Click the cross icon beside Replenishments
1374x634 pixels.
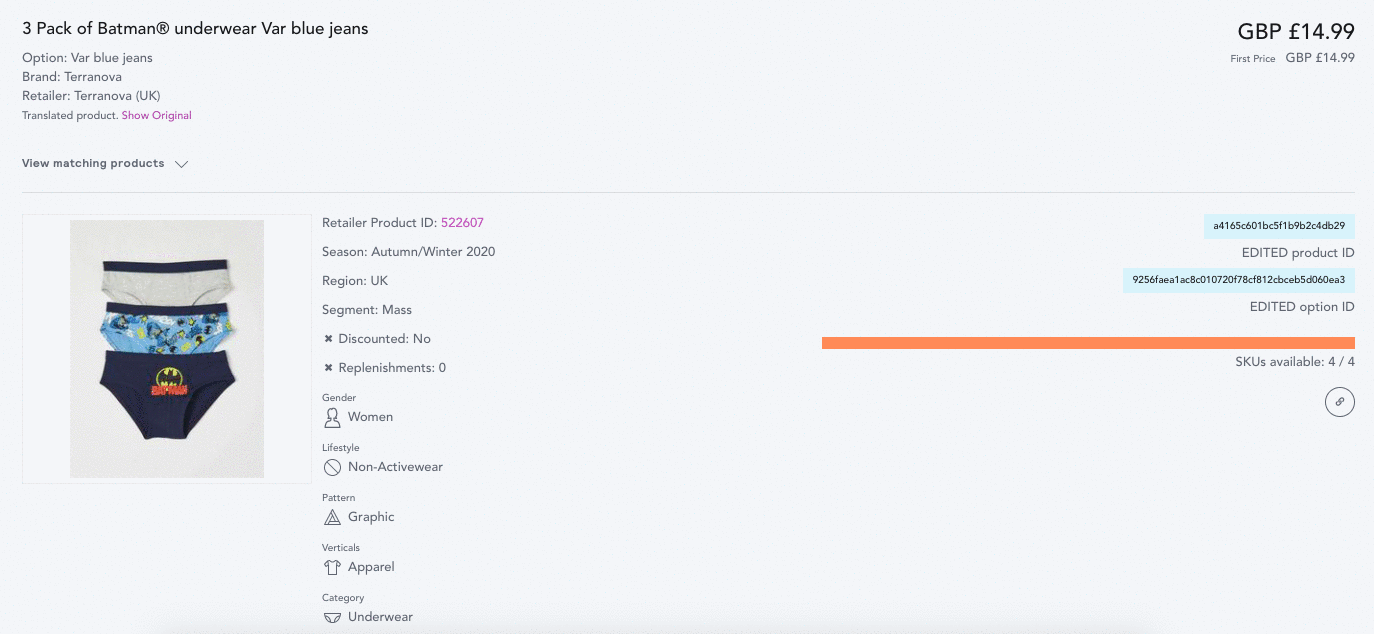tap(328, 368)
